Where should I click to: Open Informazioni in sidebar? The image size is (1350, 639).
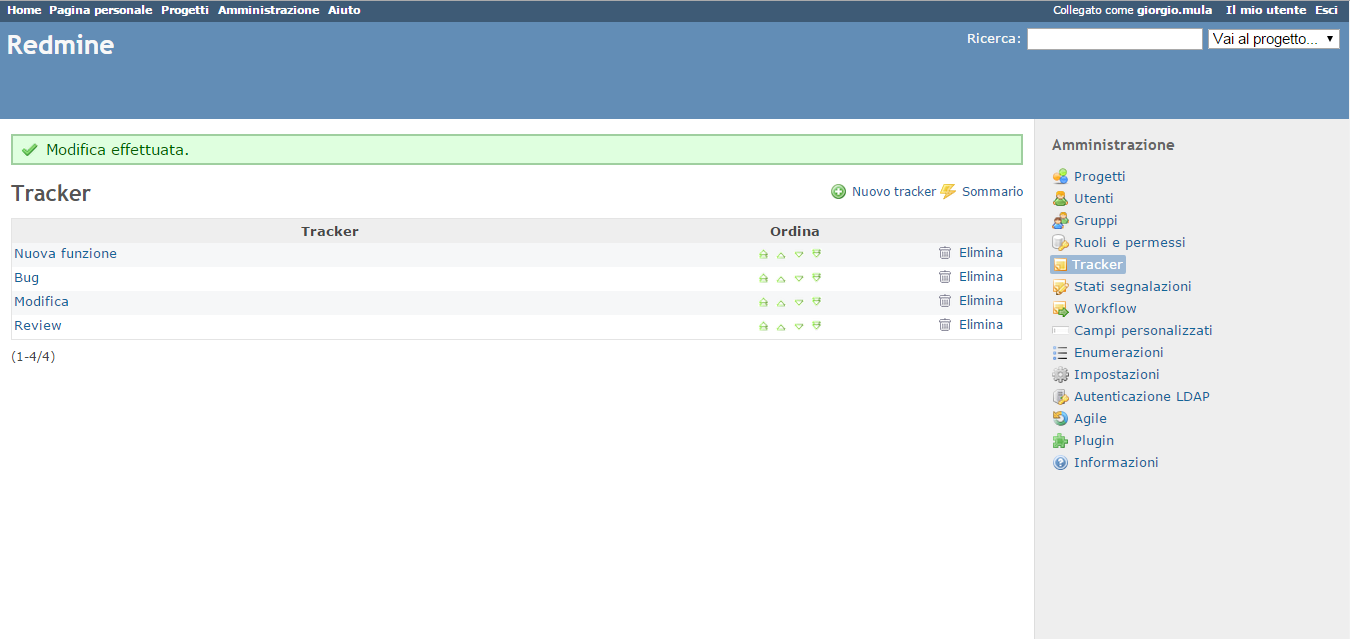(x=1116, y=463)
